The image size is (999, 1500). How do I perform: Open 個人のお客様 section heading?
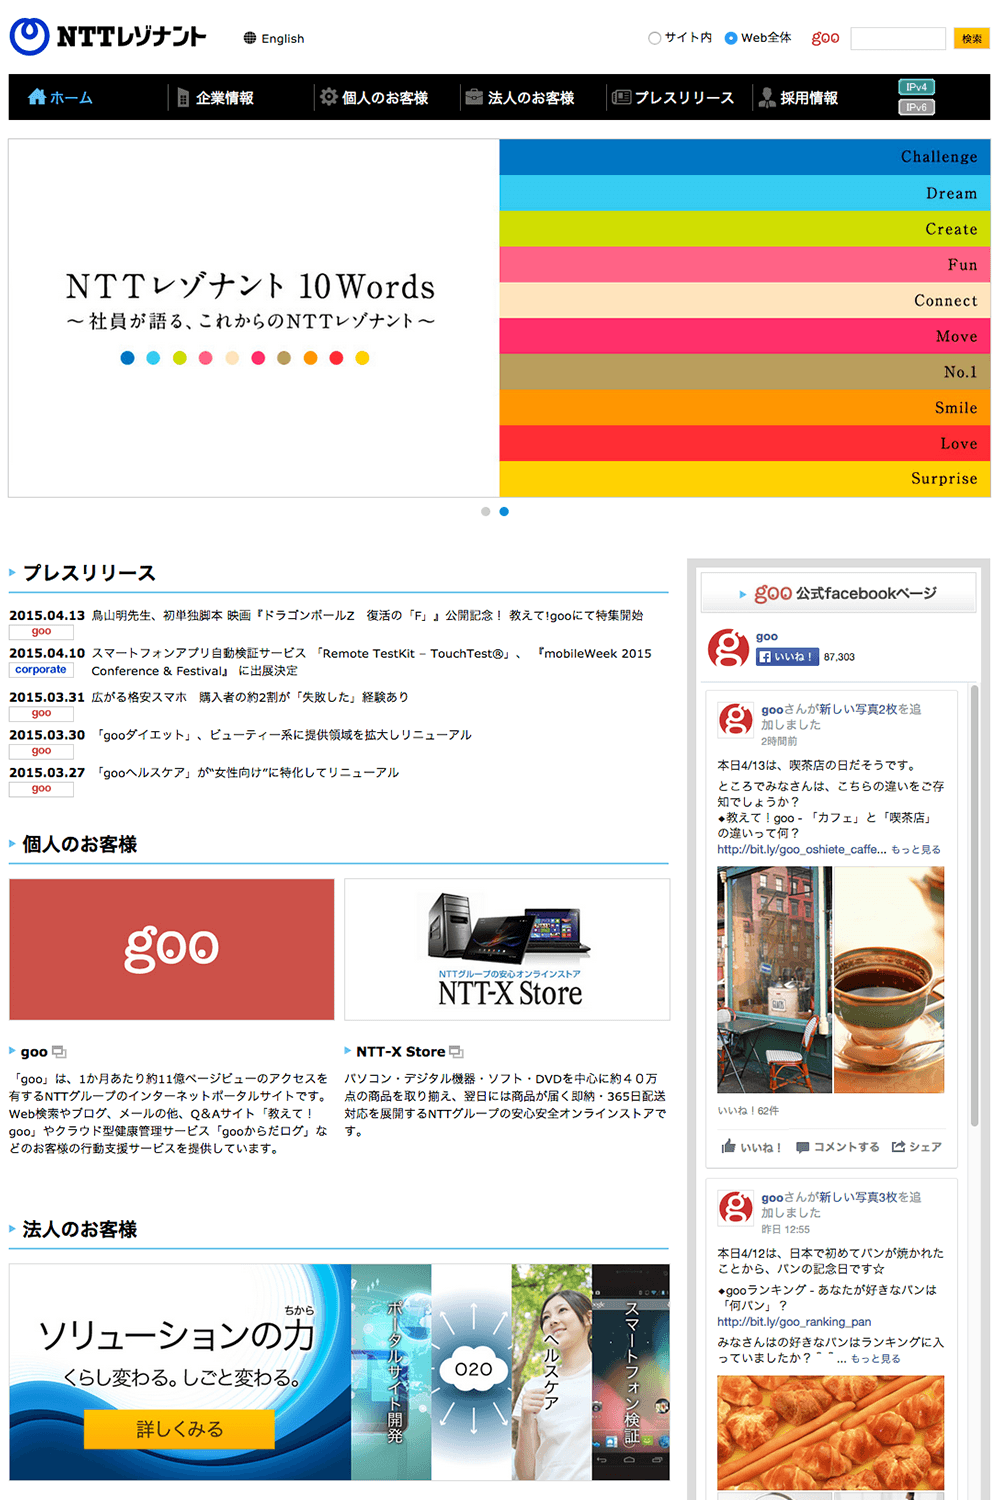click(x=79, y=844)
